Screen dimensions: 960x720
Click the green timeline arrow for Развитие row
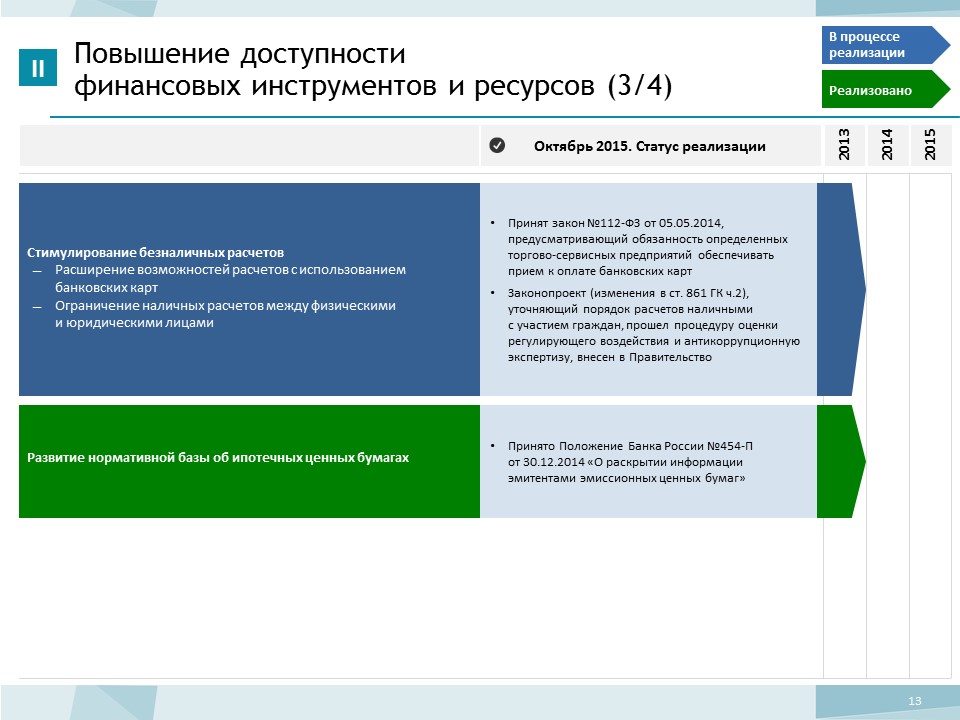(x=841, y=461)
